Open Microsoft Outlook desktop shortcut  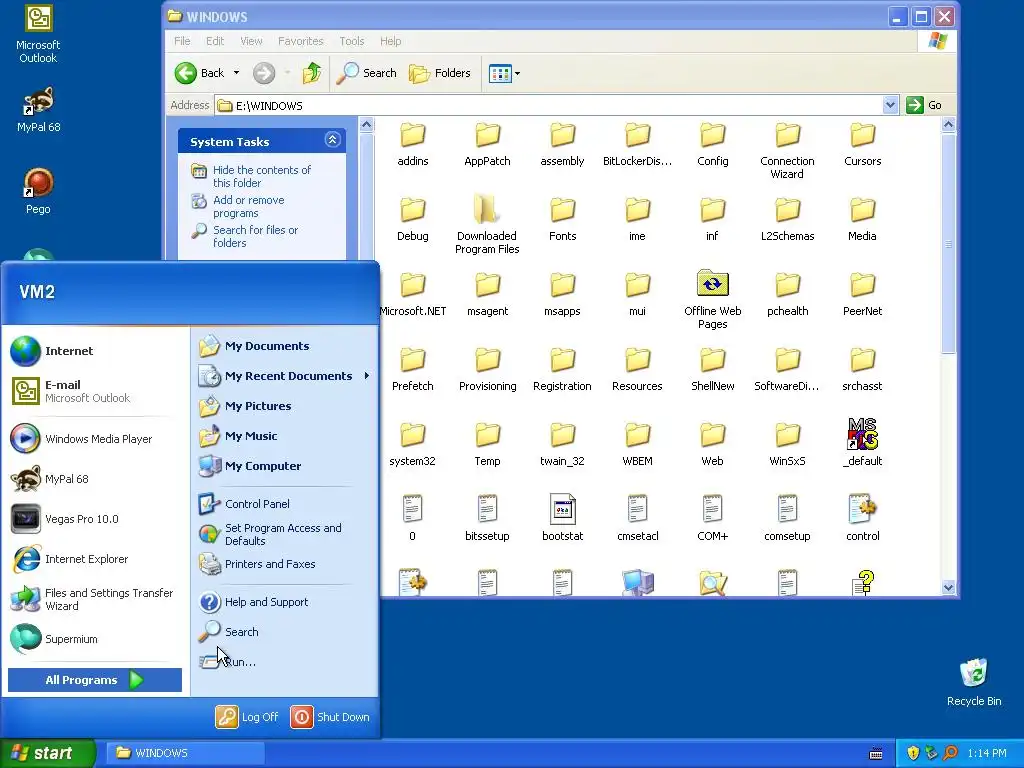(x=38, y=34)
